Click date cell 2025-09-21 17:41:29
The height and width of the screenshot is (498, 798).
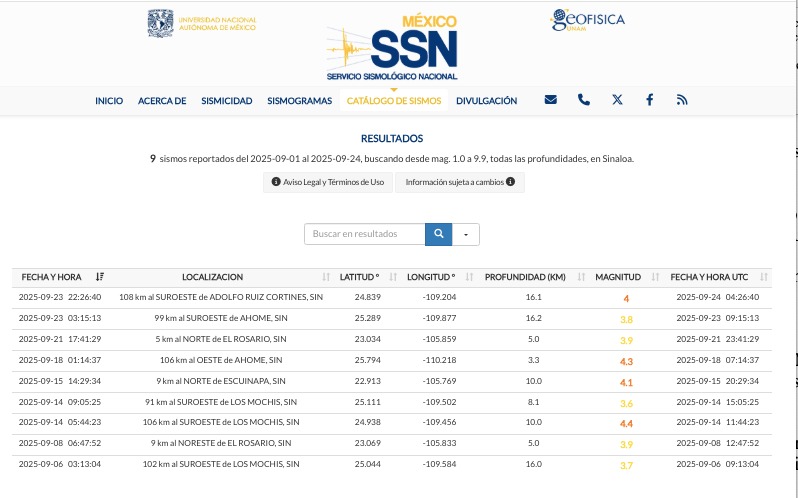(x=60, y=339)
